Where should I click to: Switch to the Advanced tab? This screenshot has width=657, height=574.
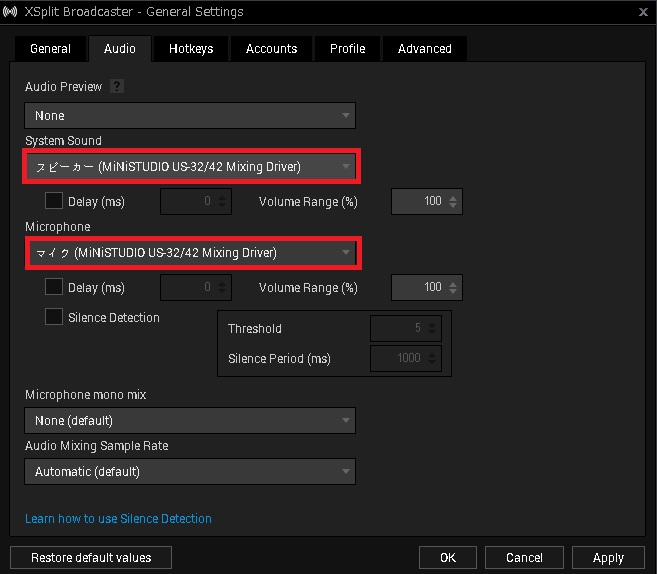424,49
